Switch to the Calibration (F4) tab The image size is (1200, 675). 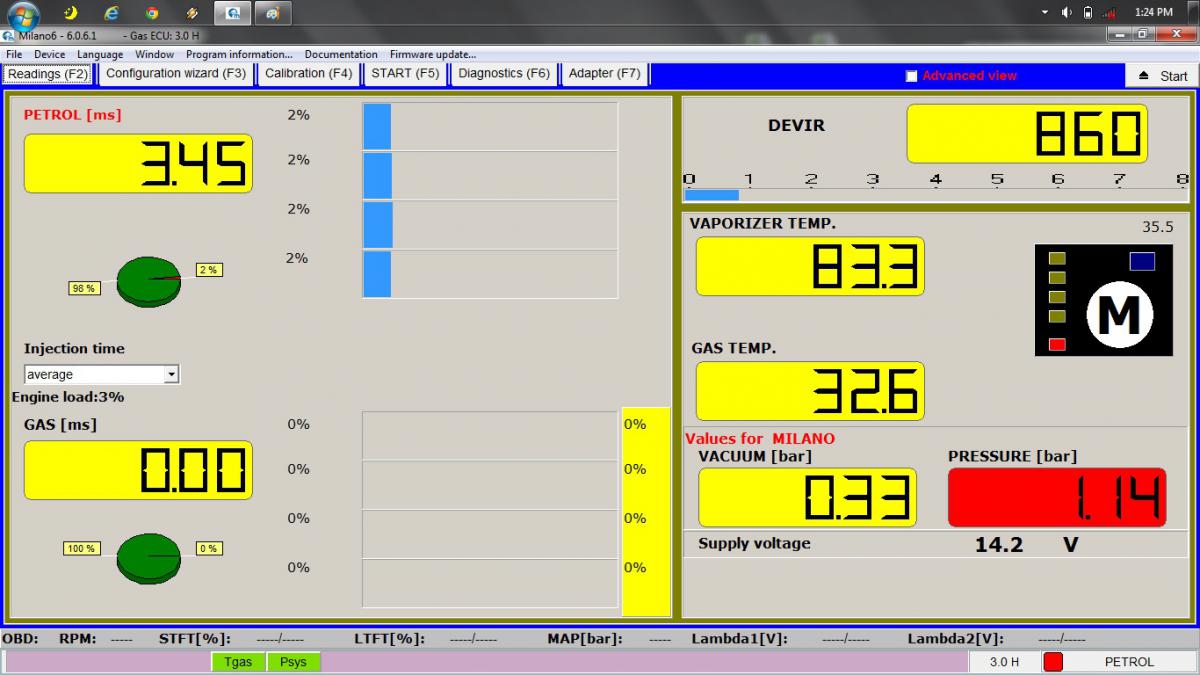click(x=308, y=74)
